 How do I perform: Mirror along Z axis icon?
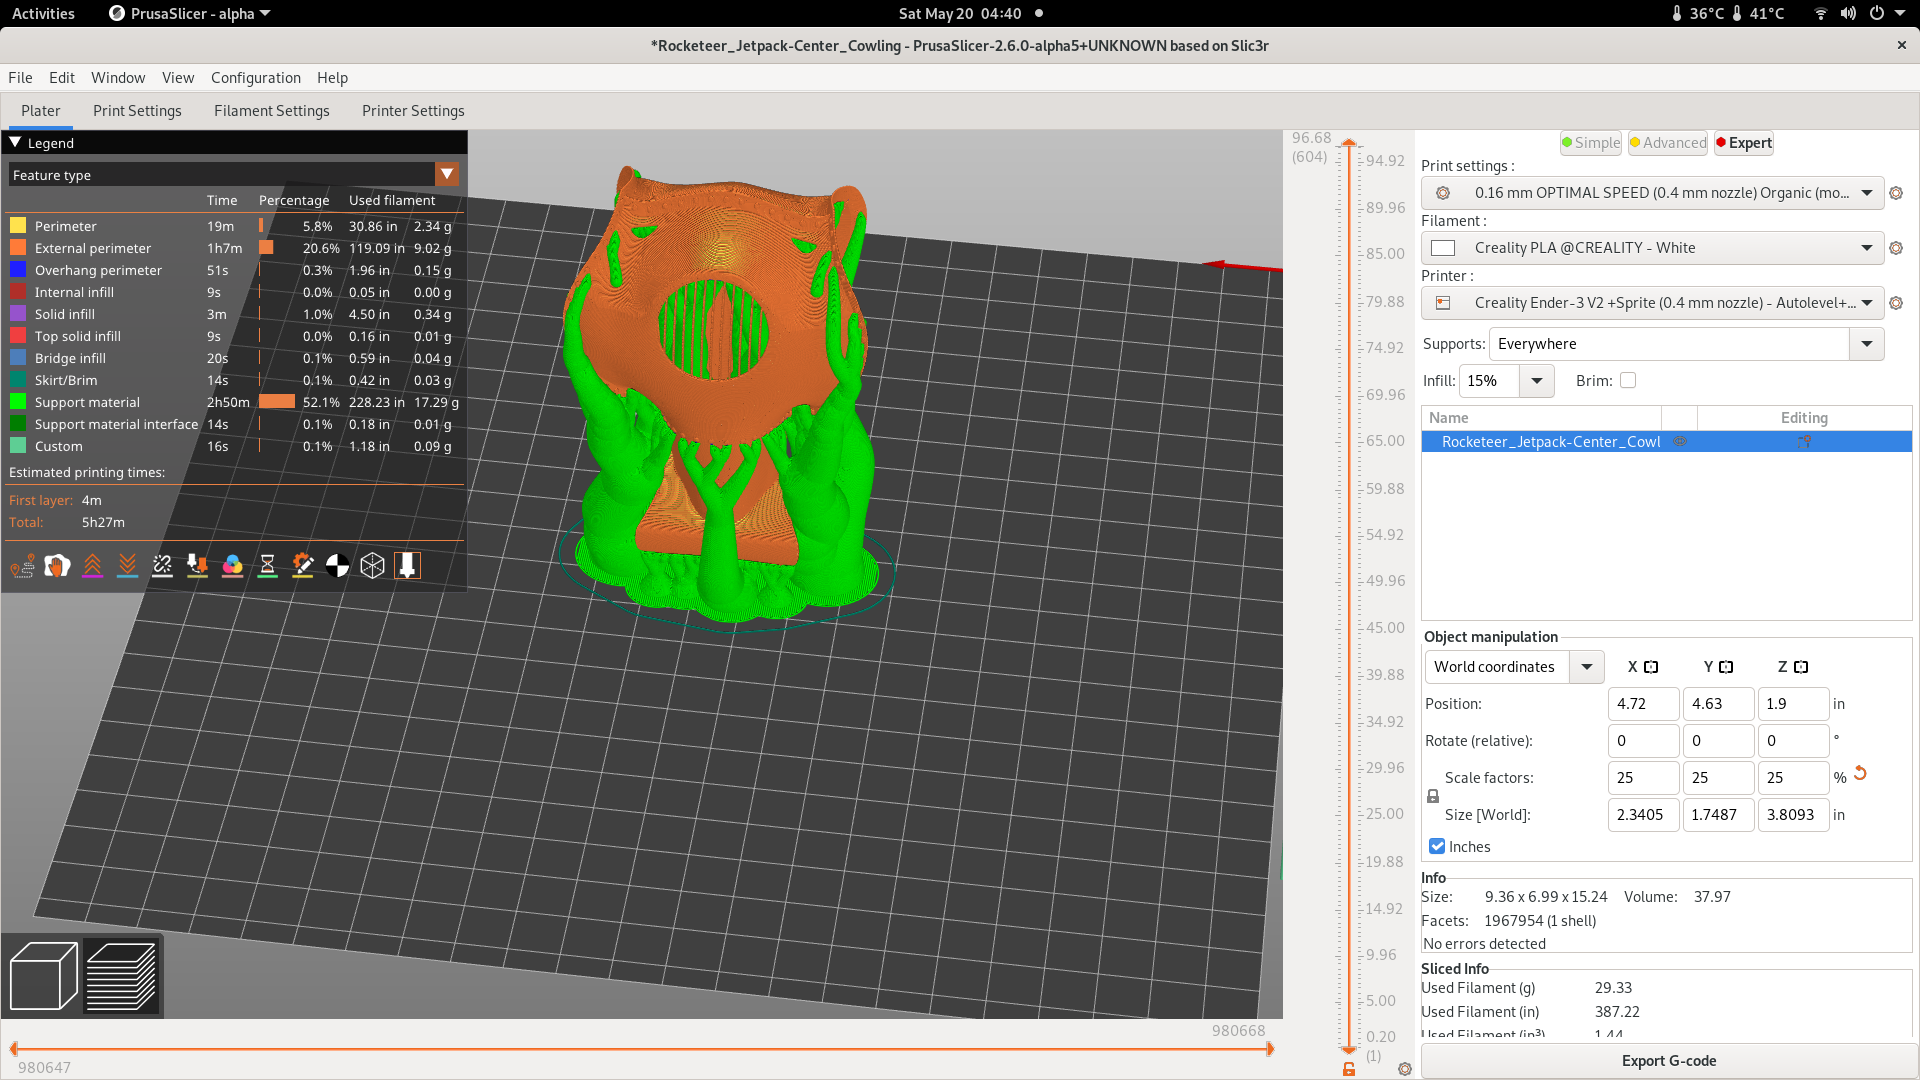[1801, 667]
